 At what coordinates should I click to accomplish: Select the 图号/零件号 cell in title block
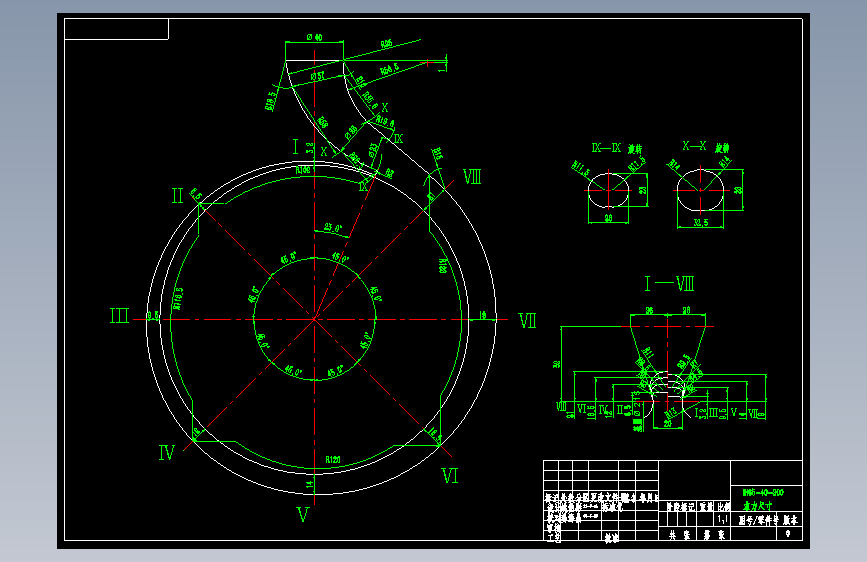coord(759,520)
